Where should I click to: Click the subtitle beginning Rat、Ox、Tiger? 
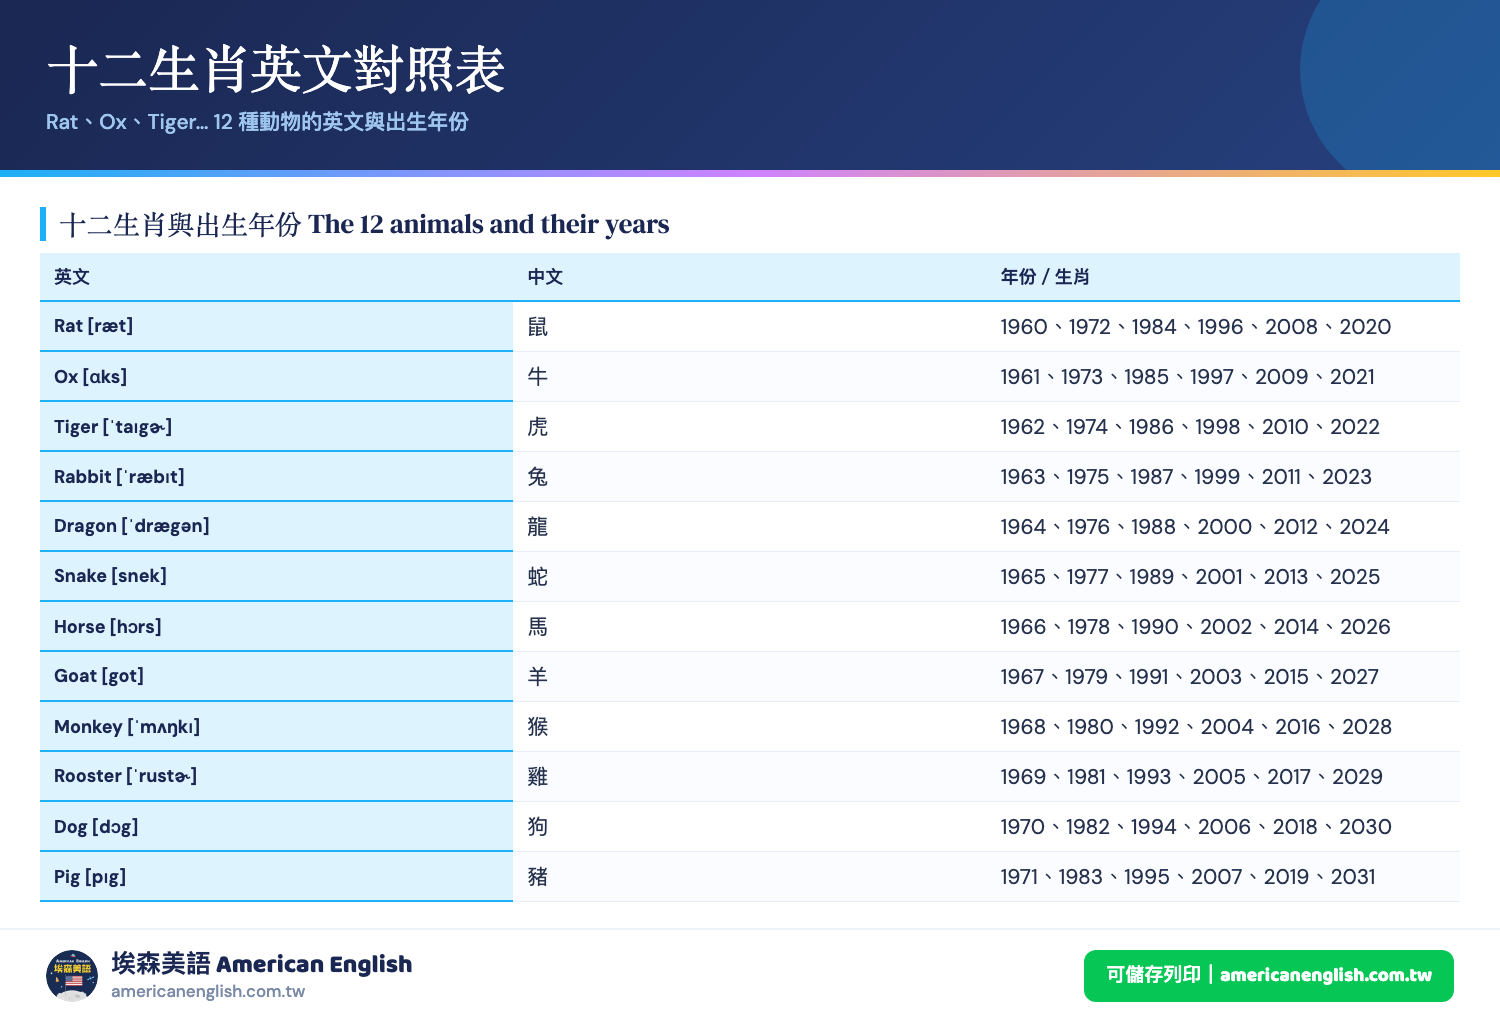(257, 122)
